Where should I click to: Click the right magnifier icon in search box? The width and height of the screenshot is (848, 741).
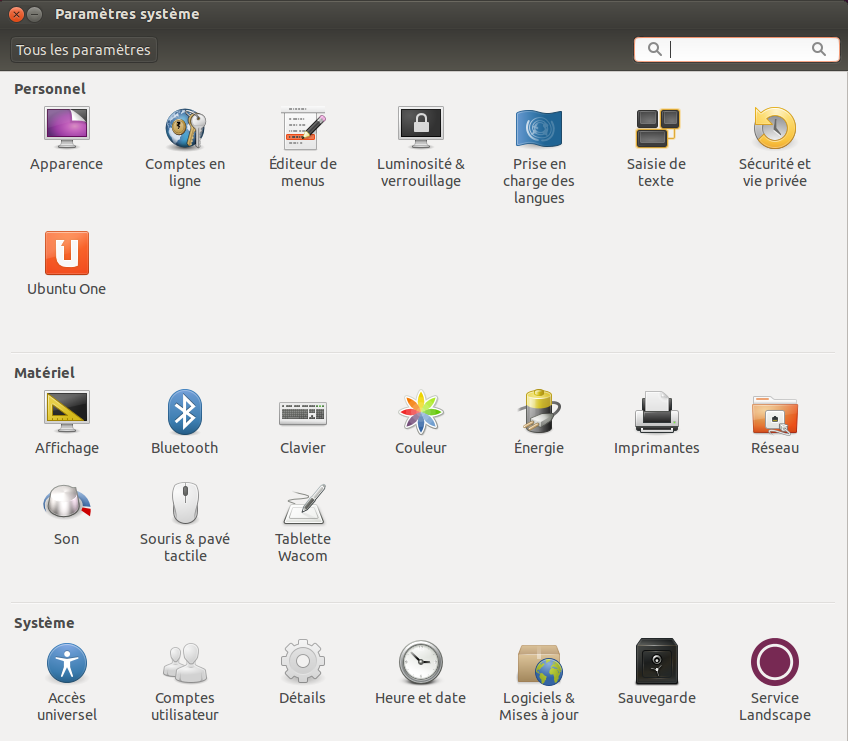click(x=819, y=49)
